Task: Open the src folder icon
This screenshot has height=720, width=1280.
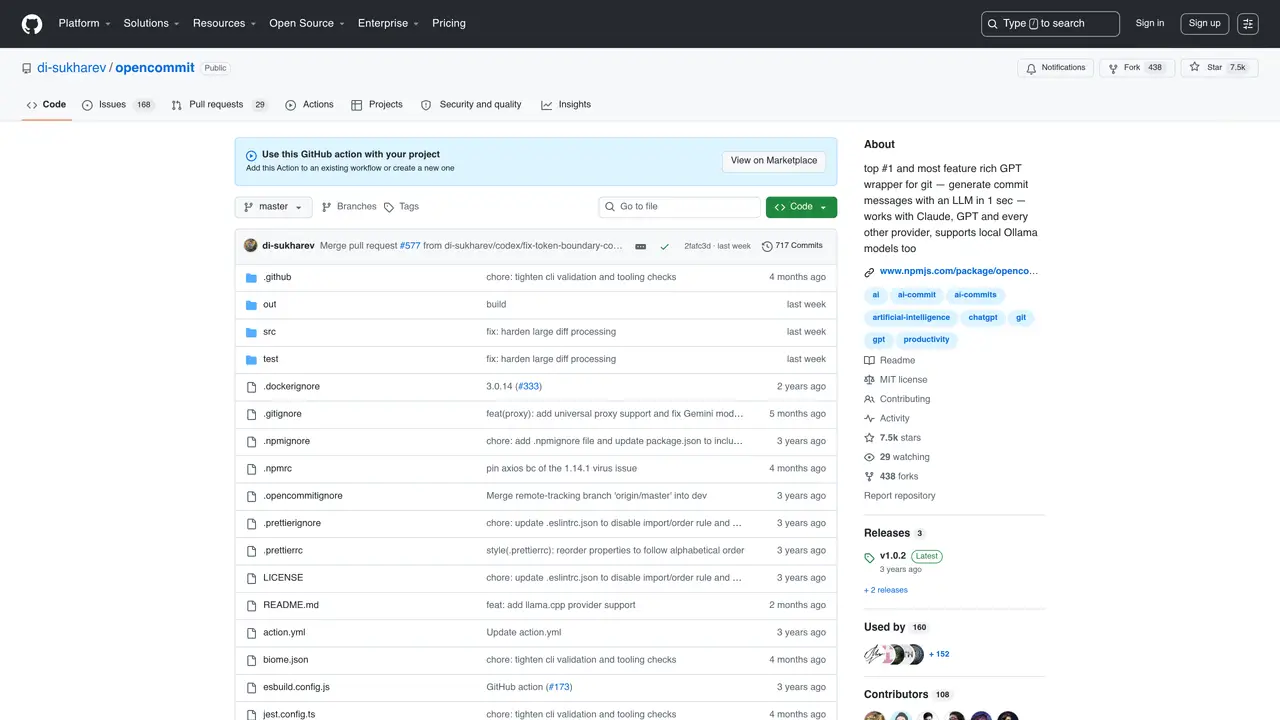Action: (x=252, y=332)
